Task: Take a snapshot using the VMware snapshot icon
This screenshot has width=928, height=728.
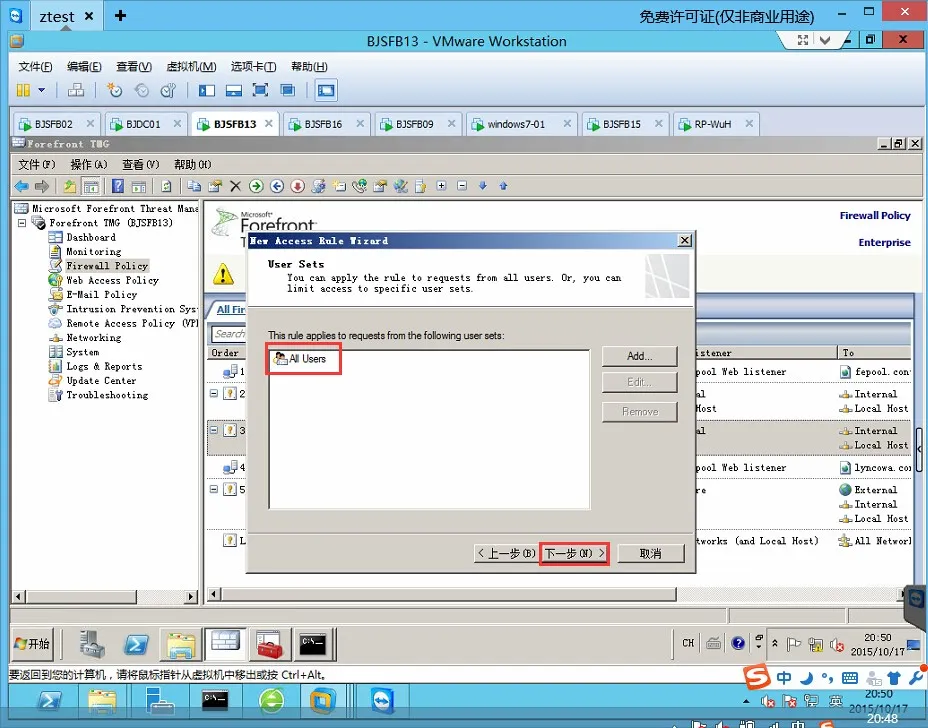Action: point(114,91)
